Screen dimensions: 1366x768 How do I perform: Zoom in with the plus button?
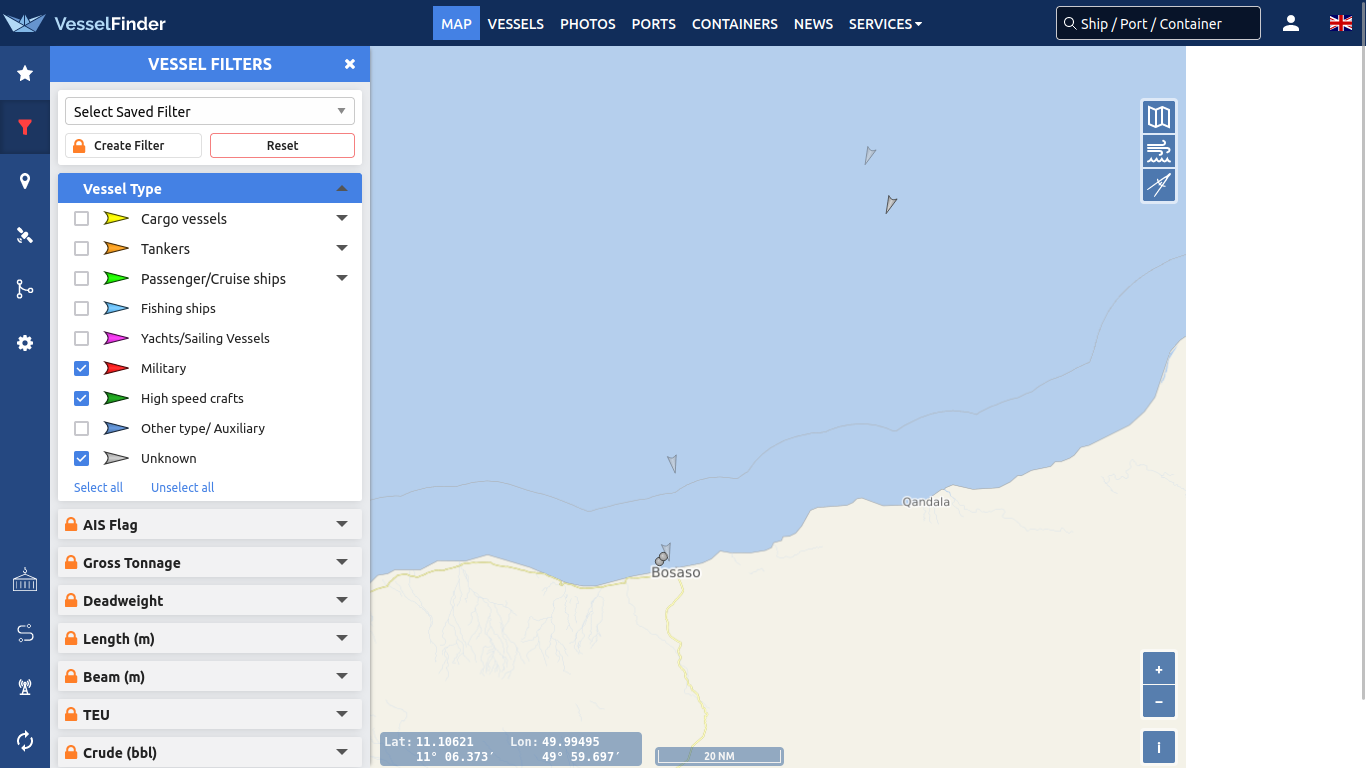pyautogui.click(x=1159, y=669)
